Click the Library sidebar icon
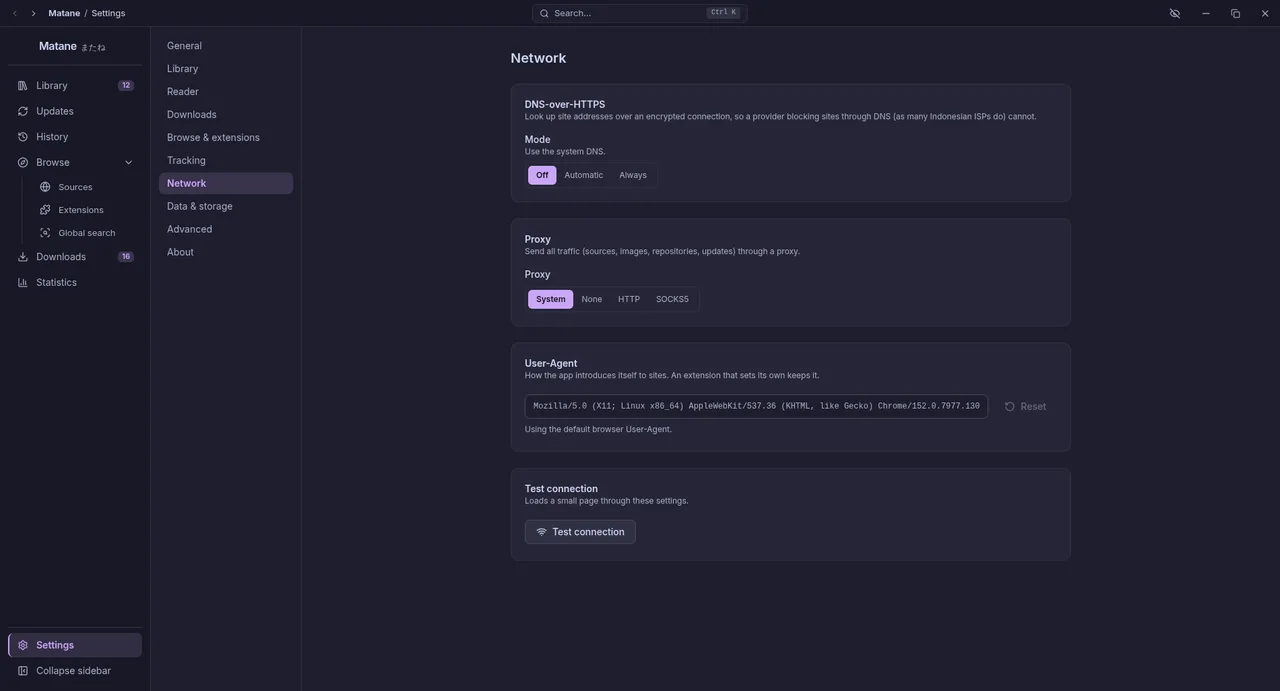Screen dimensions: 1280x691 [x=23, y=86]
